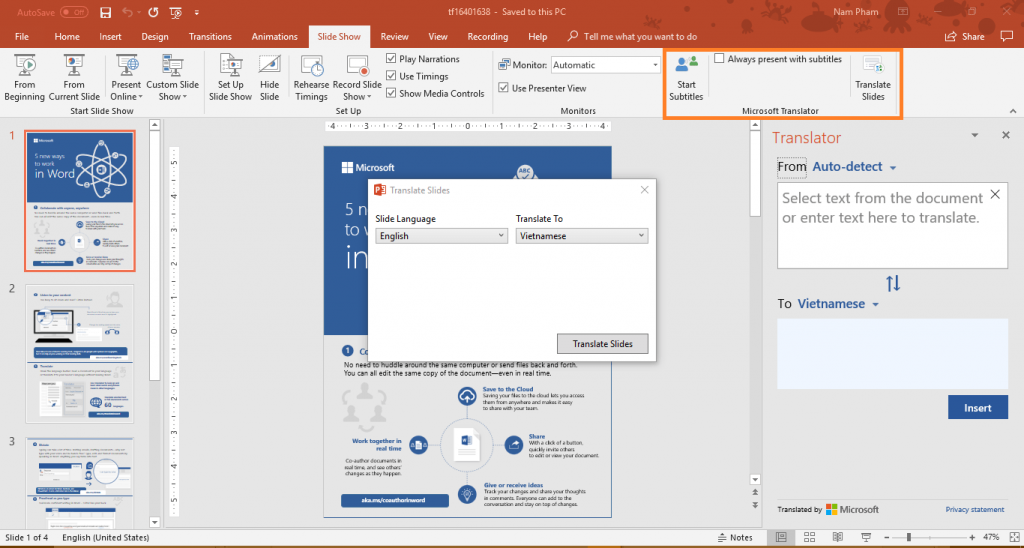Click English (United States) in status bar

click(x=105, y=538)
